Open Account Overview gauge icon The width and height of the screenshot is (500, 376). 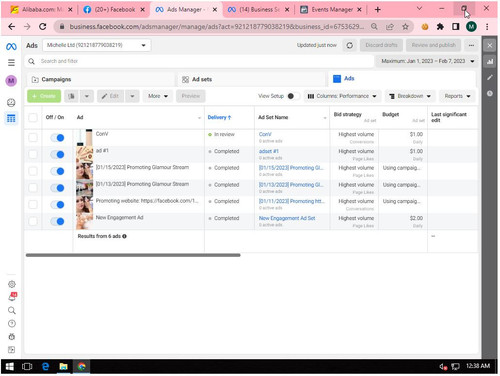click(11, 102)
